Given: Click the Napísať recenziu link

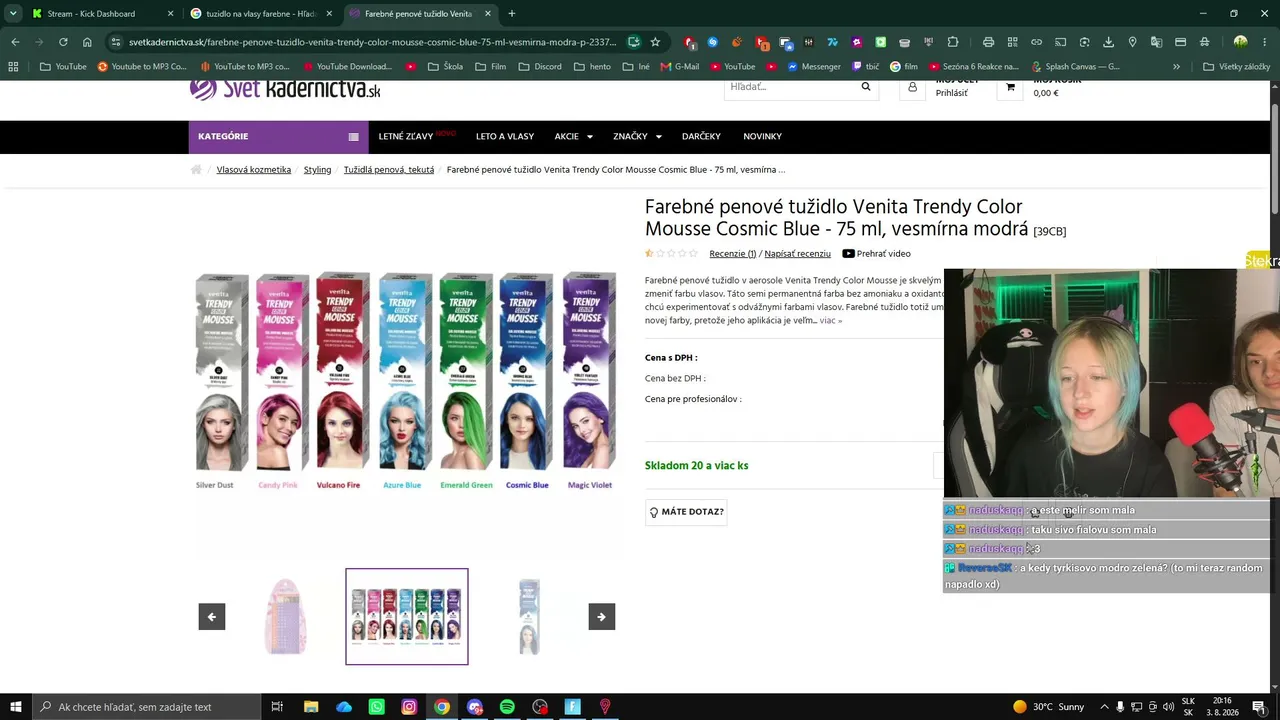Looking at the screenshot, I should [x=797, y=254].
